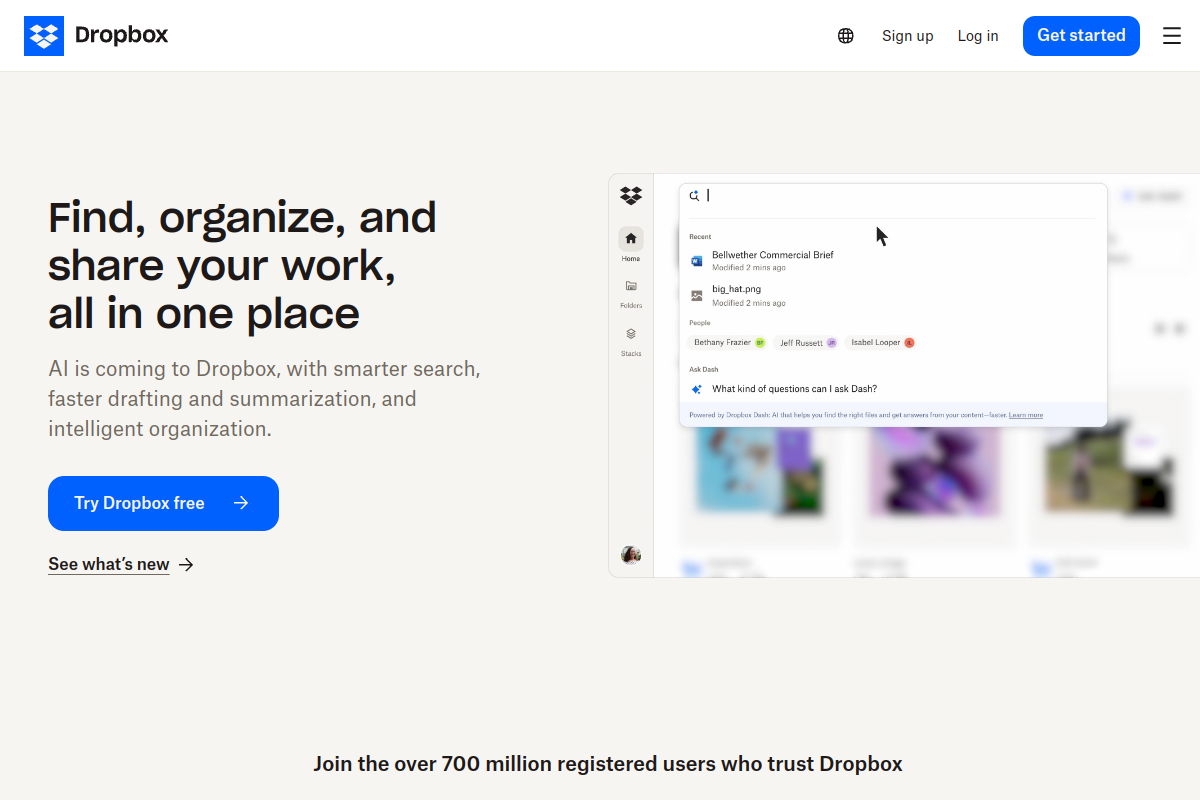
Task: Focus the Dash search input field
Action: 894,196
